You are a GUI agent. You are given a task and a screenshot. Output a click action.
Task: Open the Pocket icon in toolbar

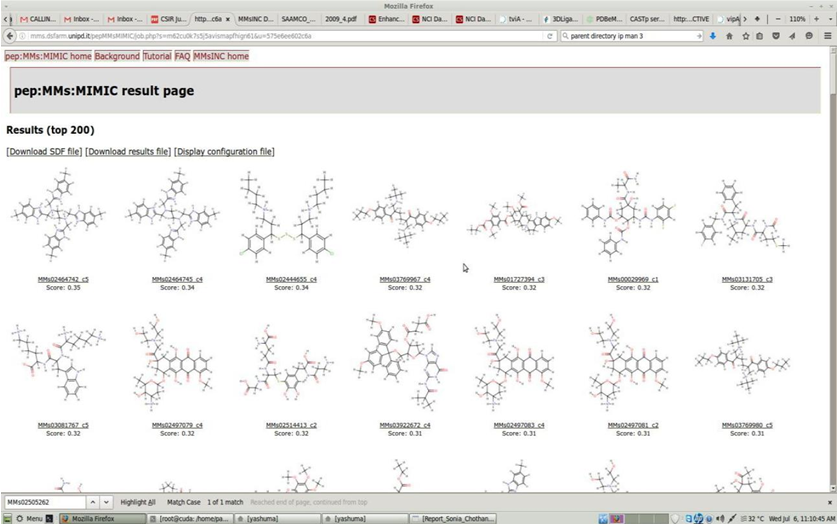777,36
